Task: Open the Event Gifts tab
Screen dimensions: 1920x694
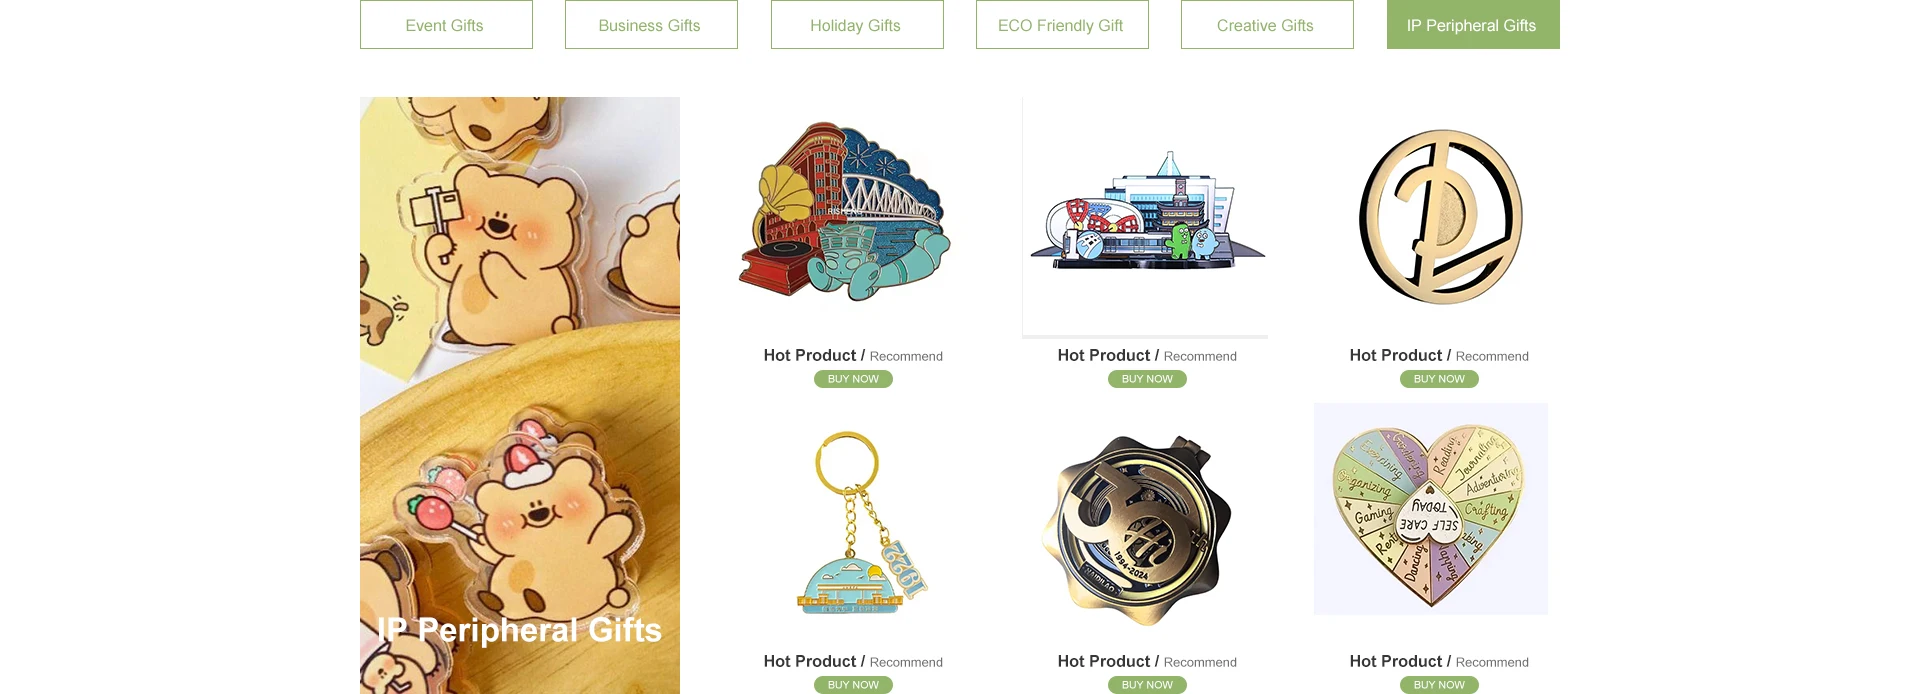Action: pos(446,25)
